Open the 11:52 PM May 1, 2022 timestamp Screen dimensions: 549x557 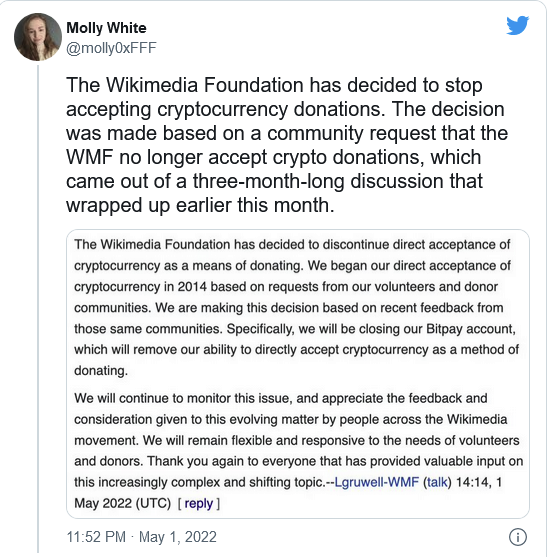(x=141, y=537)
